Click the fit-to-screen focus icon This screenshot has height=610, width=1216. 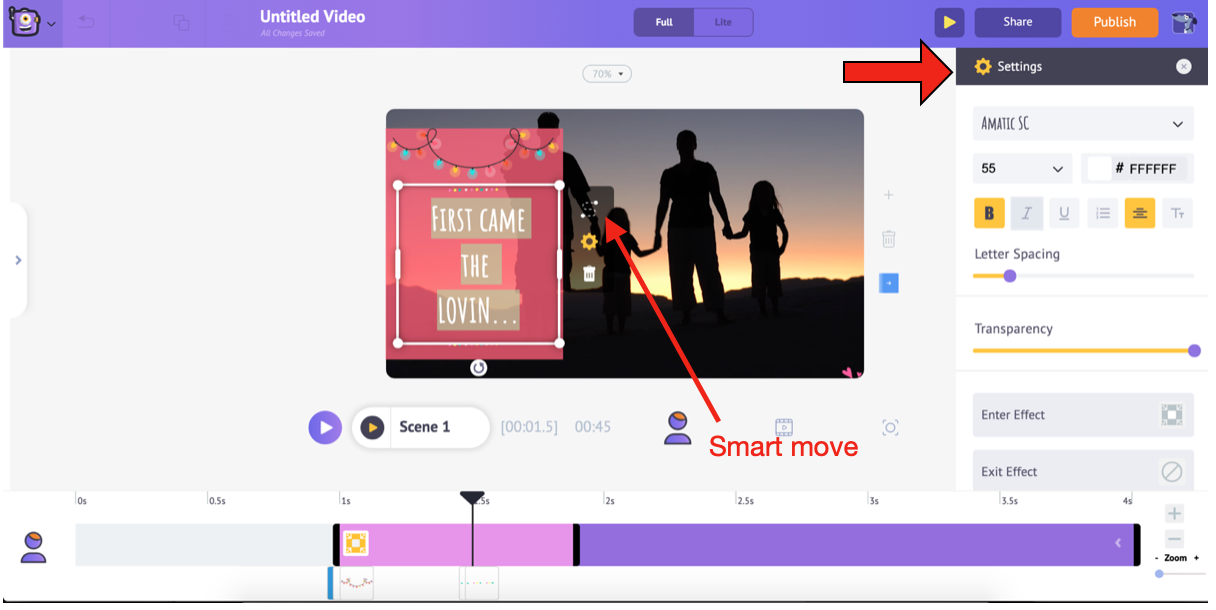890,428
